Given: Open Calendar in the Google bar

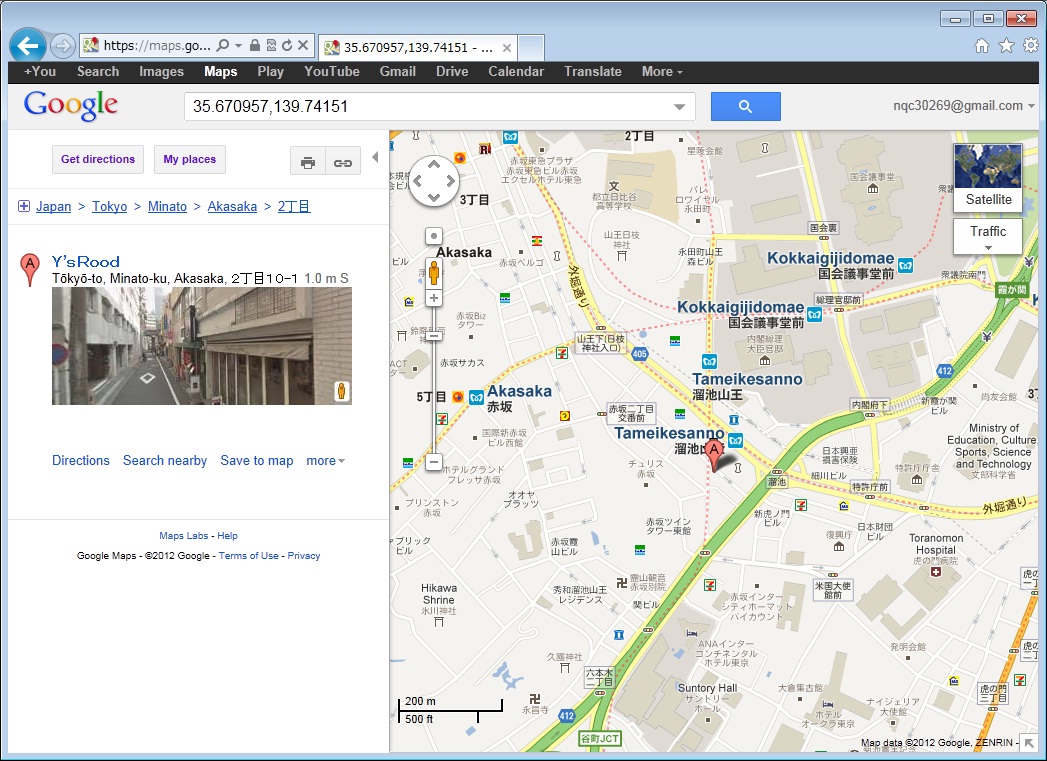Looking at the screenshot, I should click(x=516, y=71).
